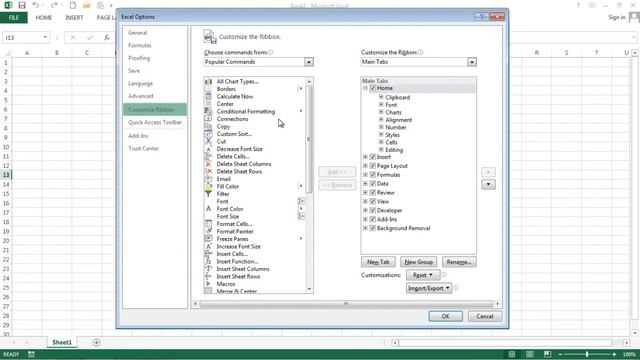Click the dialog horizontal scrollbar
This screenshot has width=640, height=360.
[x=346, y=304]
